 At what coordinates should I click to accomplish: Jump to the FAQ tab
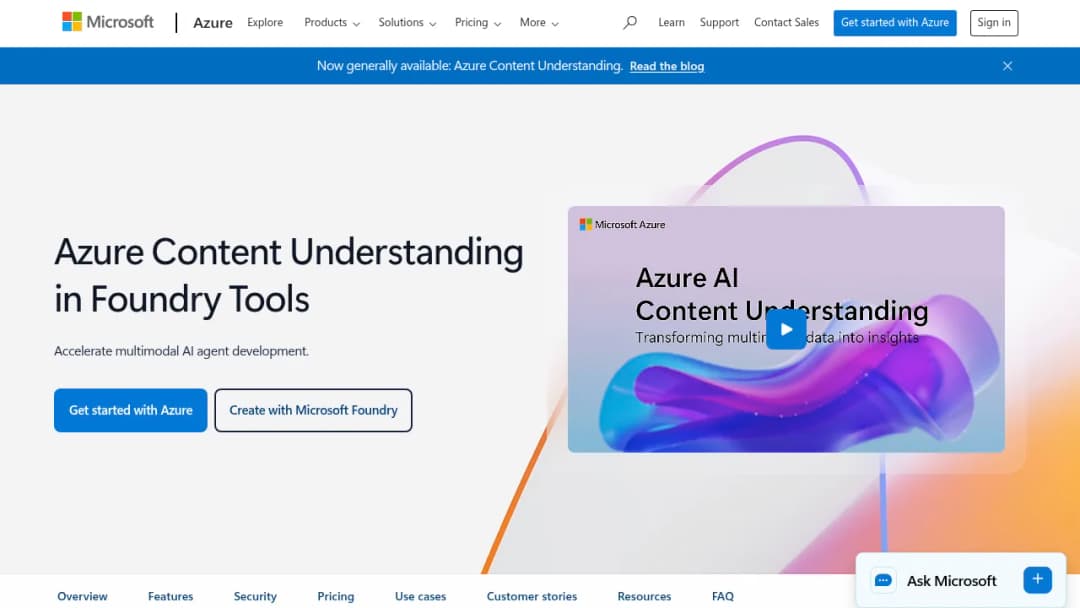(723, 596)
